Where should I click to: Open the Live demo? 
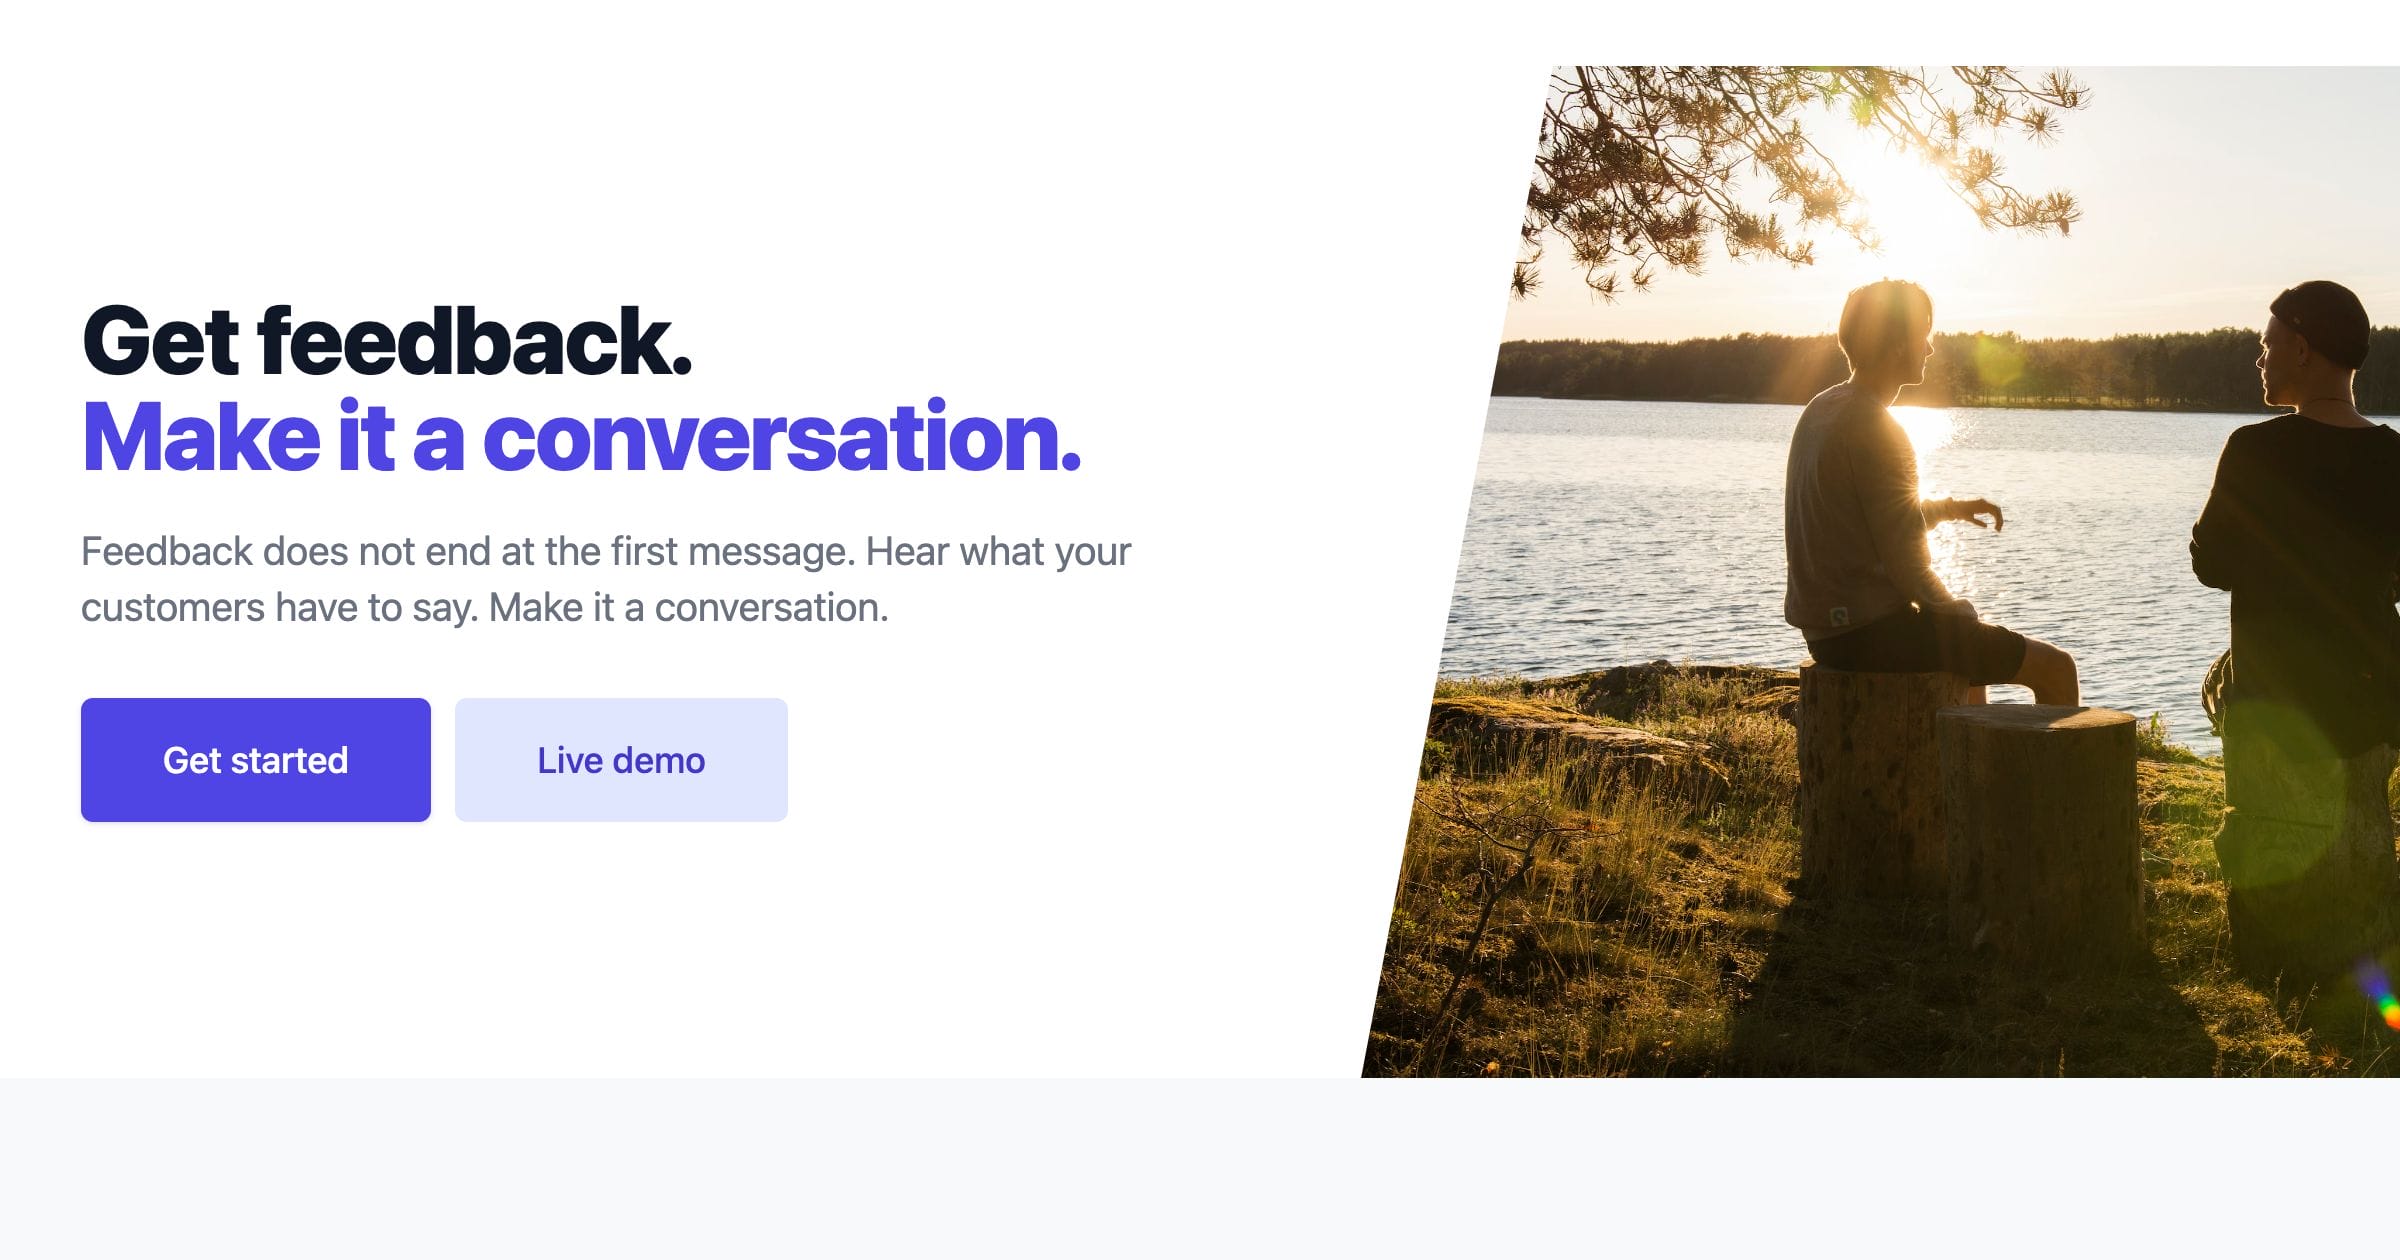[x=621, y=760]
